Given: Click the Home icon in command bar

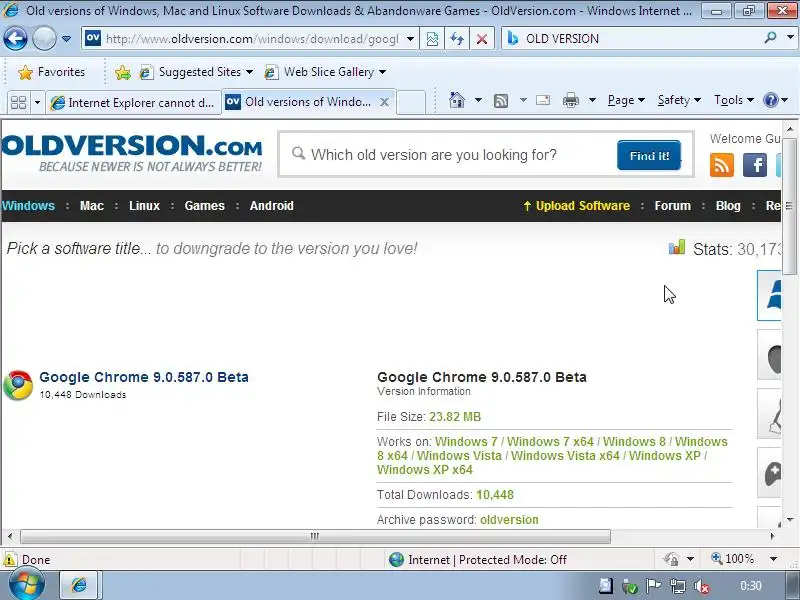Looking at the screenshot, I should [x=457, y=100].
